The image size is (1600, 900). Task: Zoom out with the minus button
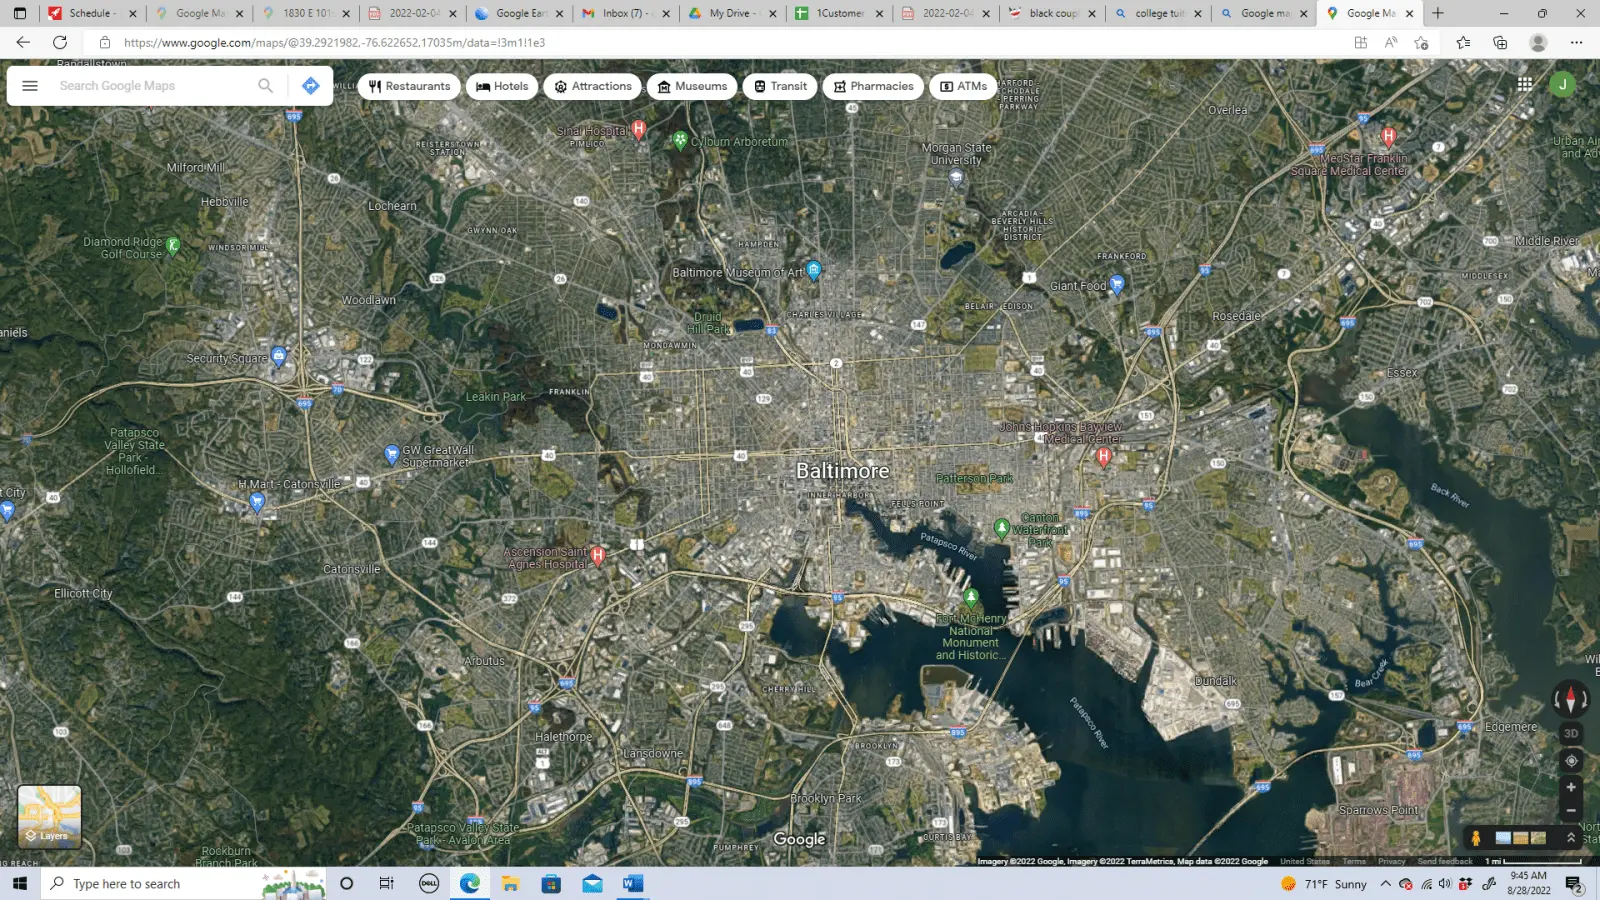pos(1571,811)
